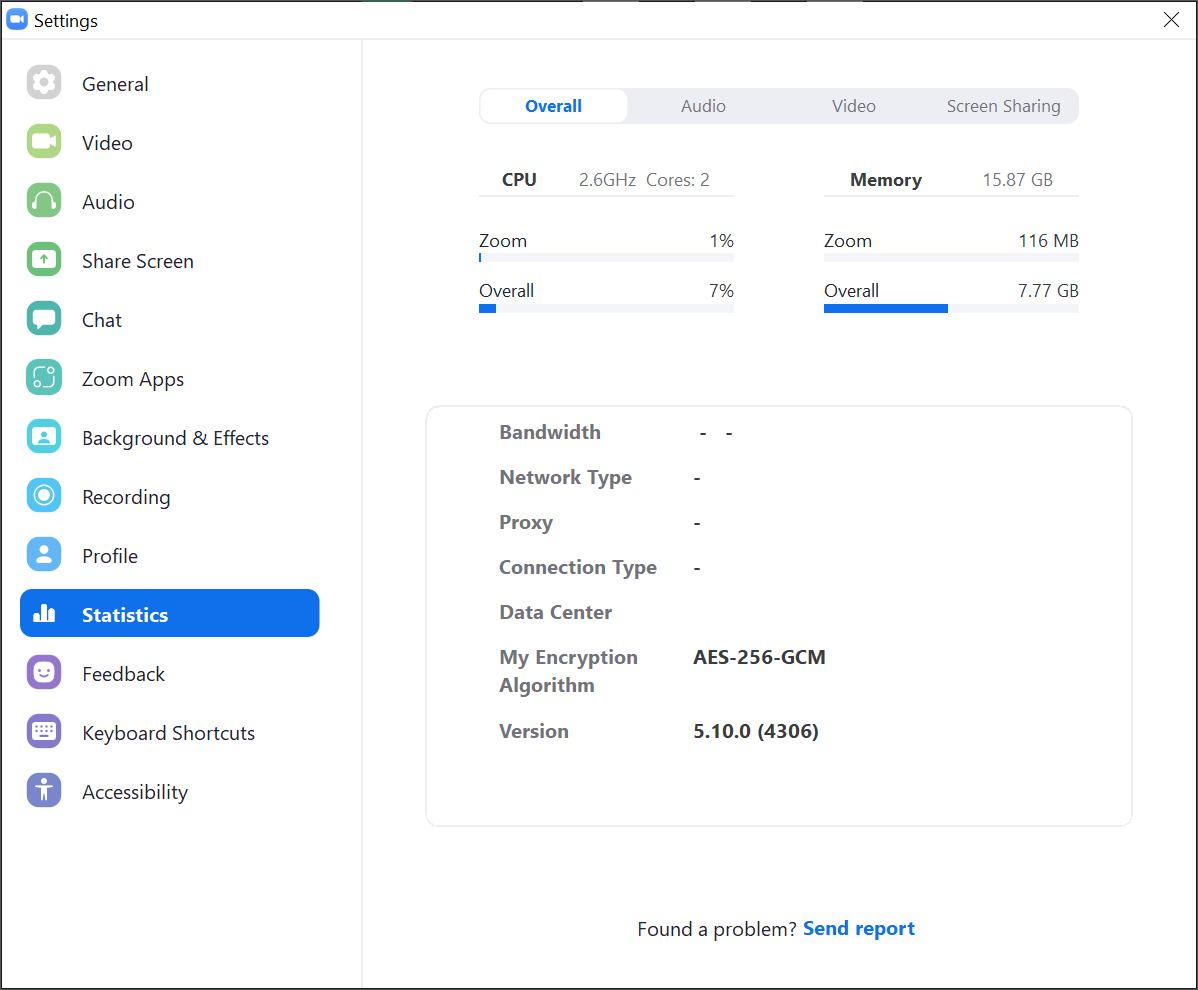The image size is (1198, 990).
Task: Open Chat settings speech bubble icon
Action: [x=44, y=319]
